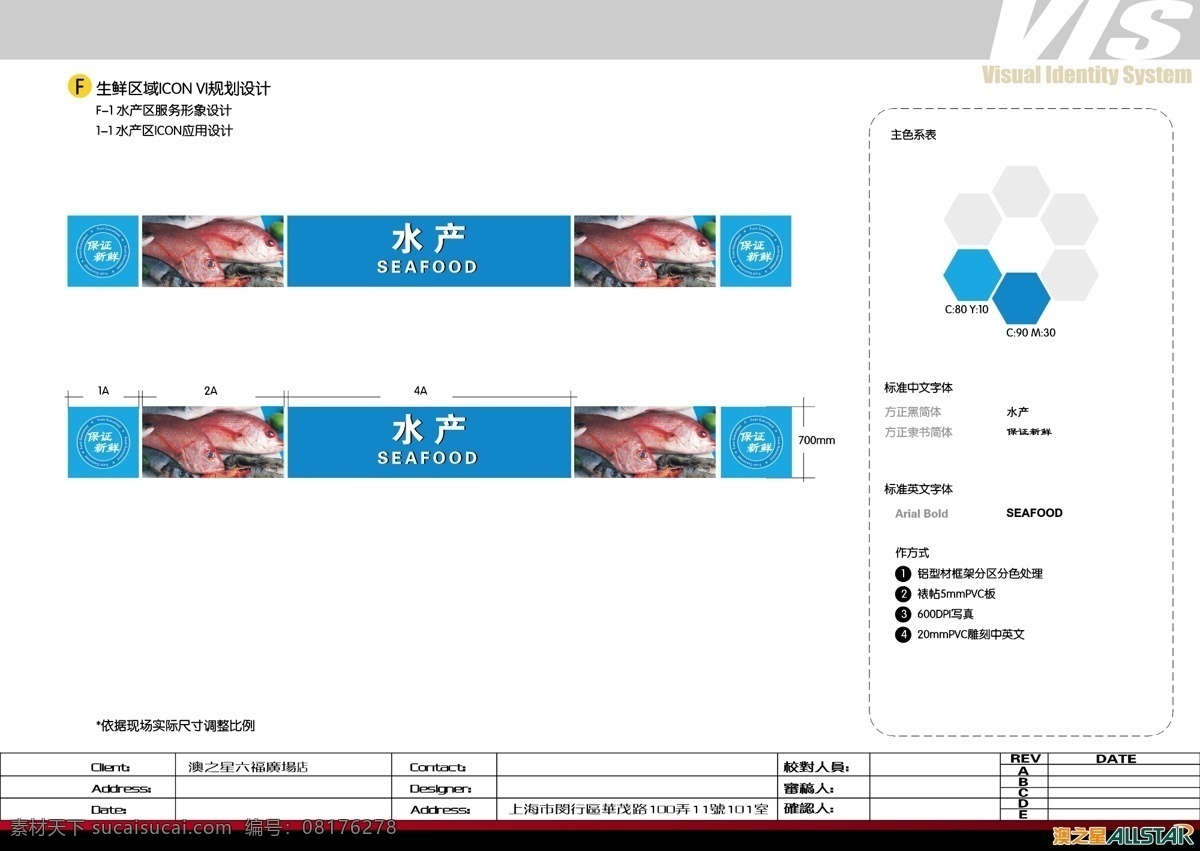Click the 4A dimension label
The width and height of the screenshot is (1200, 851).
click(421, 392)
